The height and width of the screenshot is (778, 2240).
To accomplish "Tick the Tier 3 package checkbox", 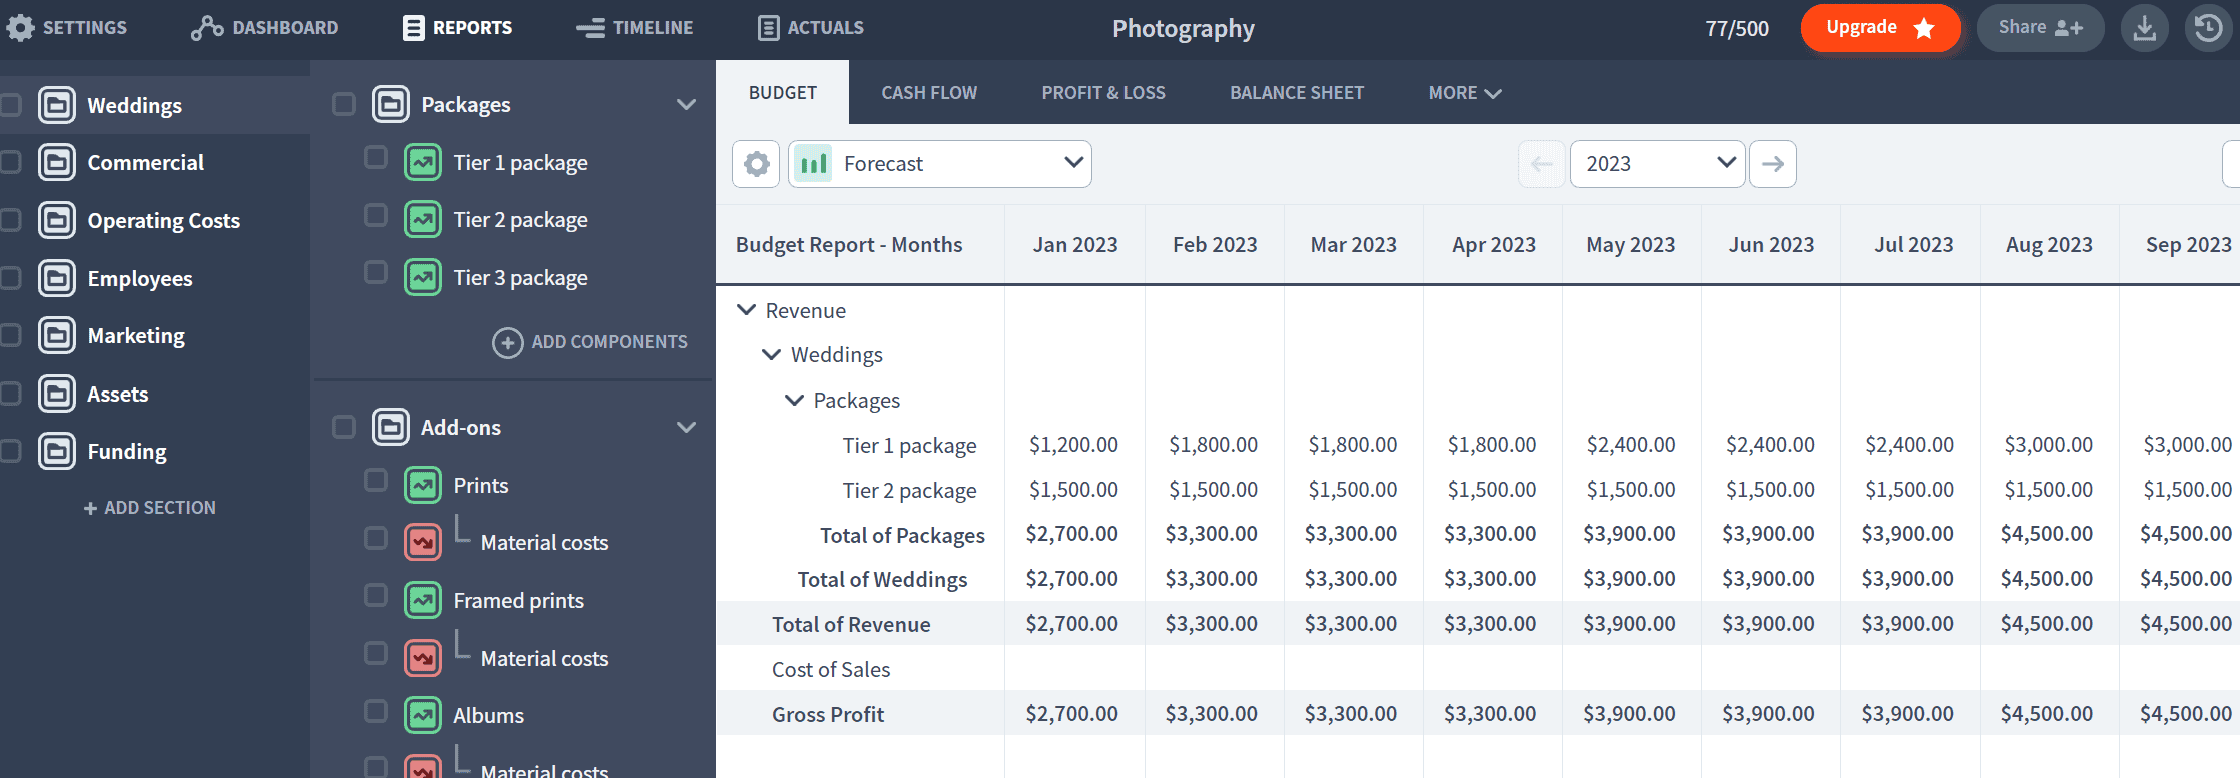I will [x=376, y=272].
